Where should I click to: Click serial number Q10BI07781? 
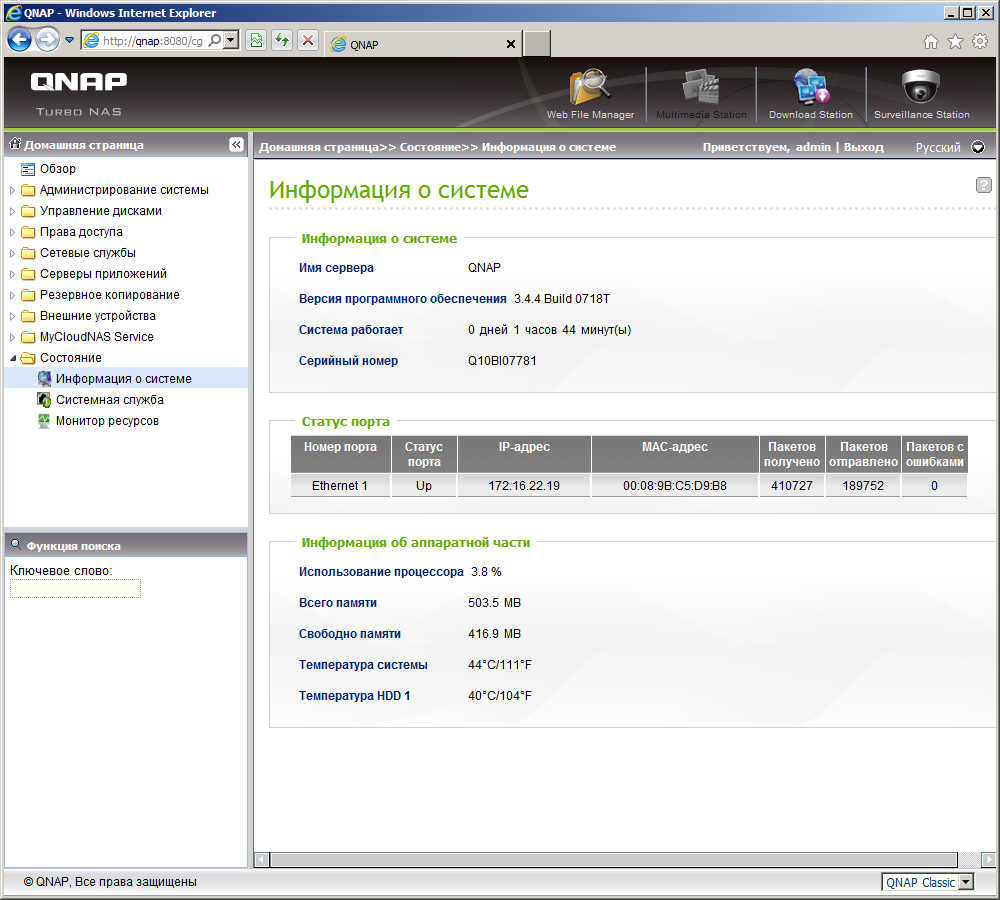(502, 360)
